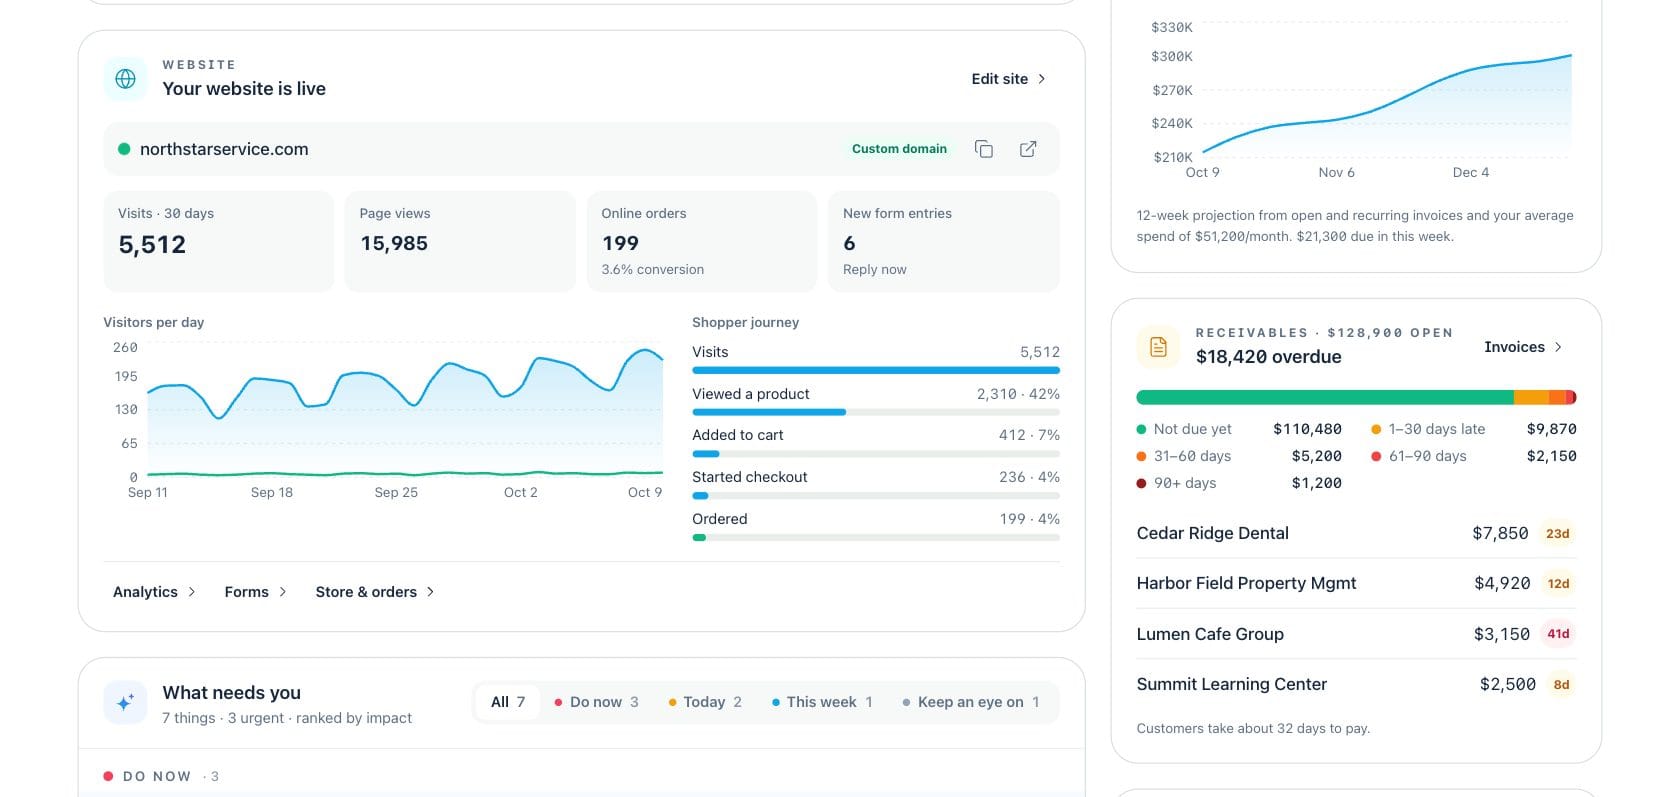Click the northstarservice.com domain text

click(224, 149)
